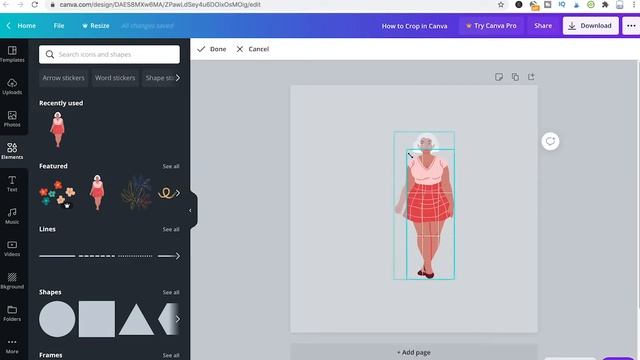Screen dimensions: 640x360
Task: Open the Videos sidebar panel
Action: pyautogui.click(x=12, y=248)
